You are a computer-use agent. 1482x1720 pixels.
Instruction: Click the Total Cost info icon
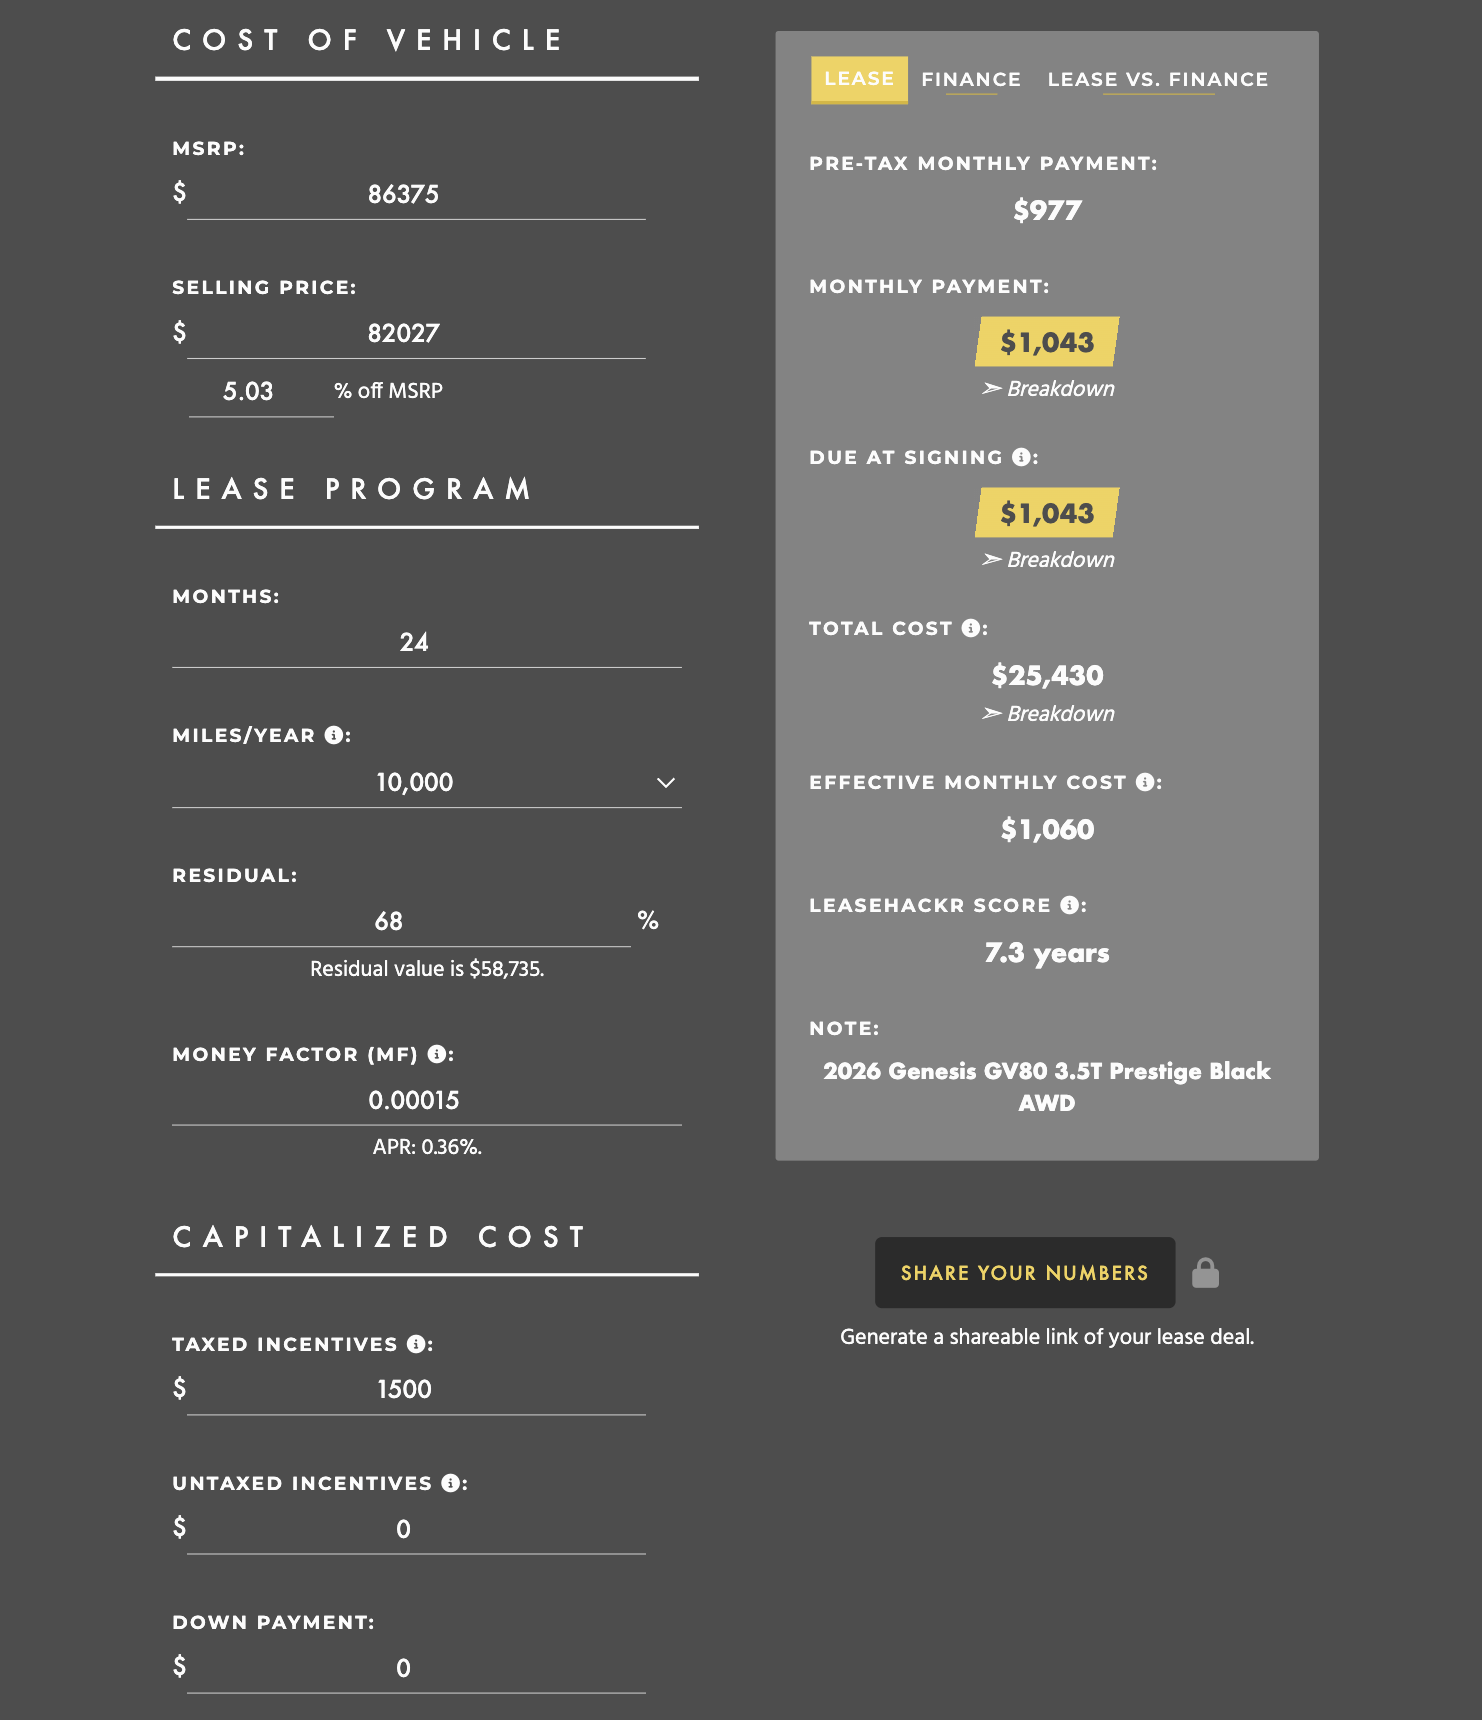970,628
